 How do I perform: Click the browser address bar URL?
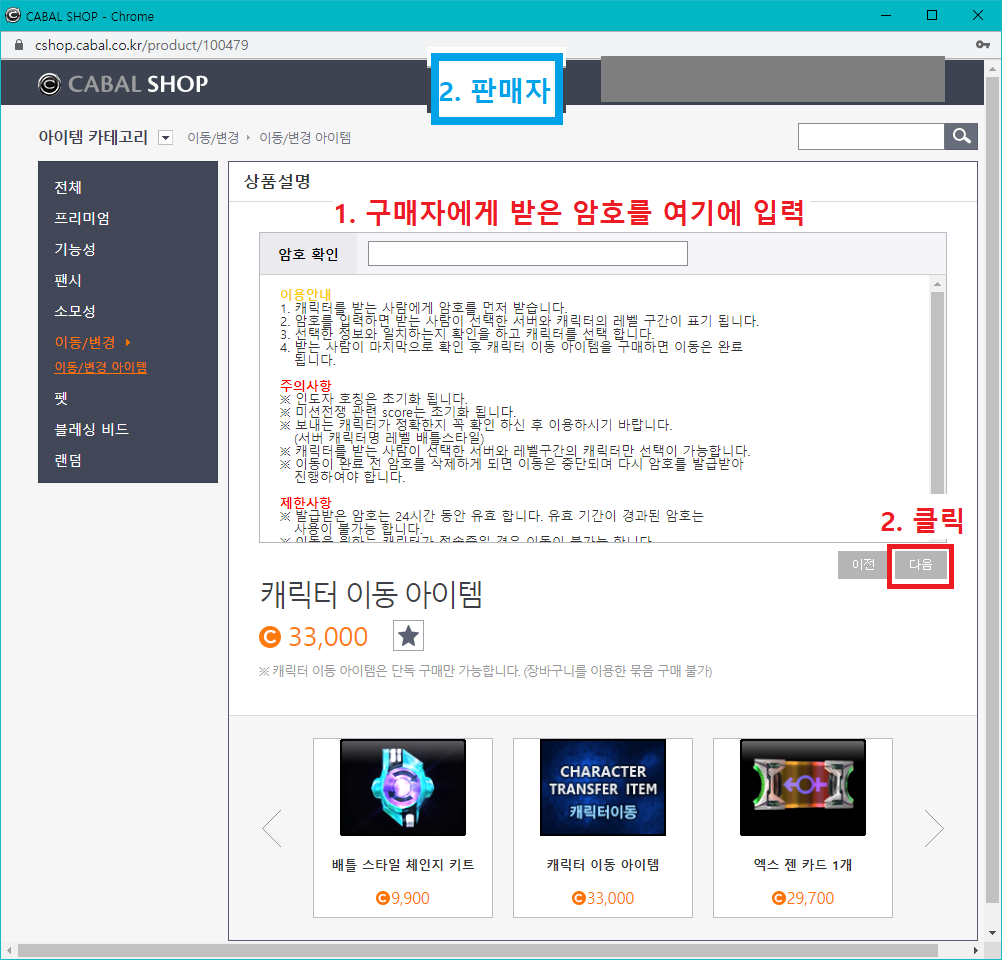tap(142, 45)
